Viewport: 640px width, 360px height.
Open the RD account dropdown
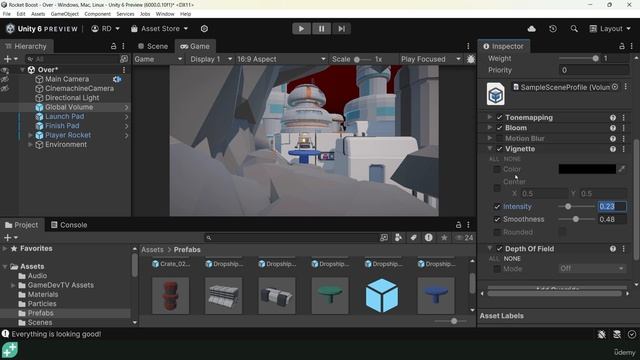(x=105, y=29)
